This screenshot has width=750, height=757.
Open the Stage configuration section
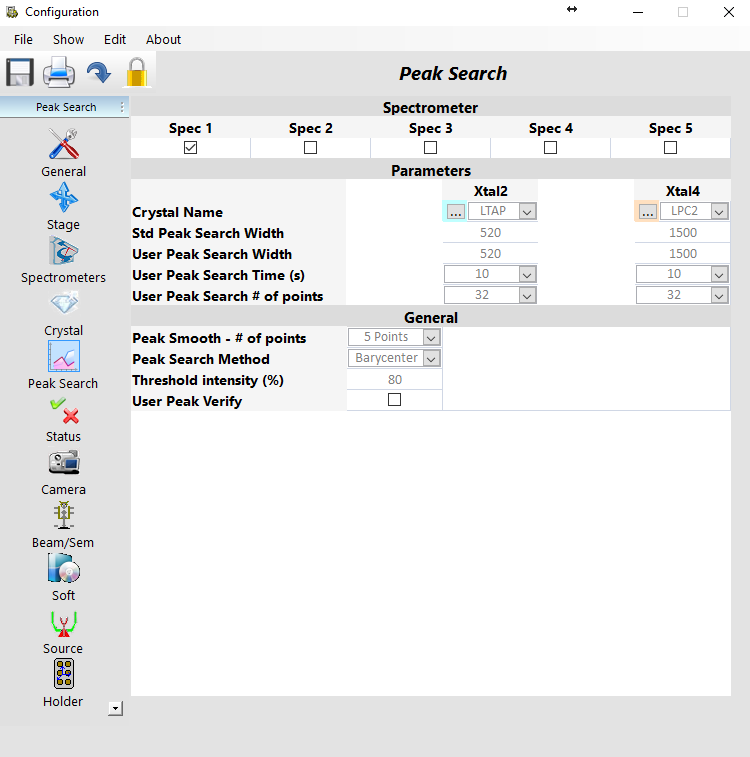pos(63,198)
